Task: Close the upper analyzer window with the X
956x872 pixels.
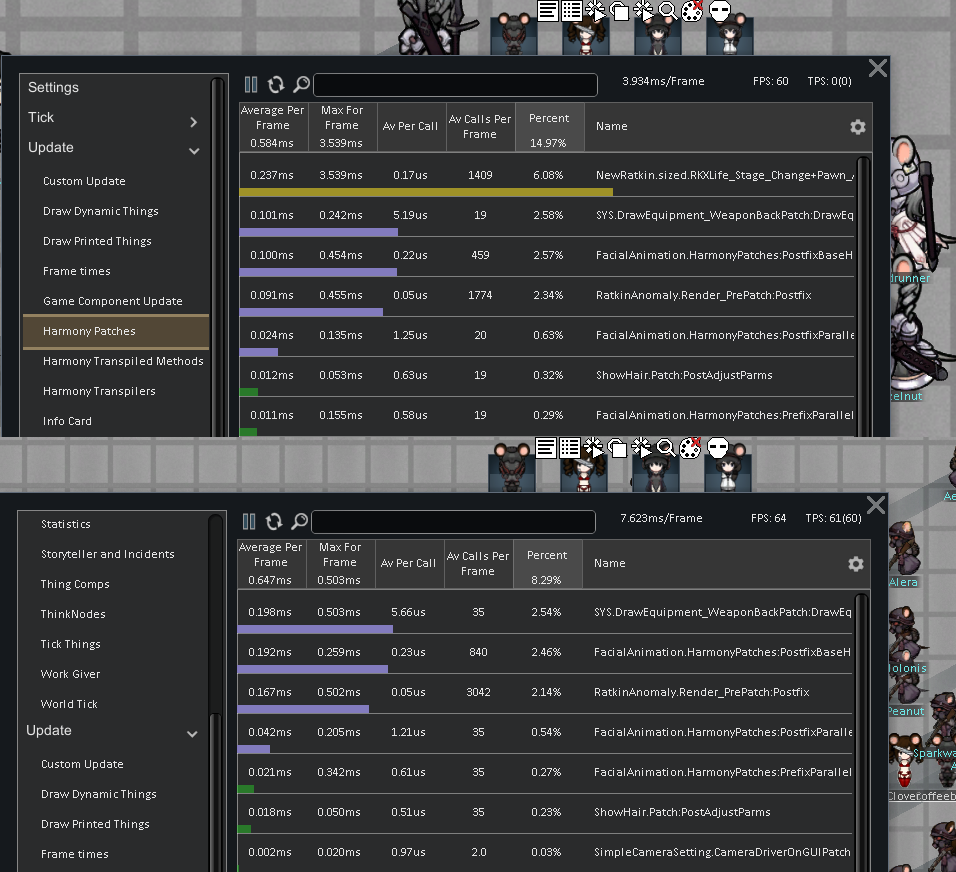Action: point(877,68)
